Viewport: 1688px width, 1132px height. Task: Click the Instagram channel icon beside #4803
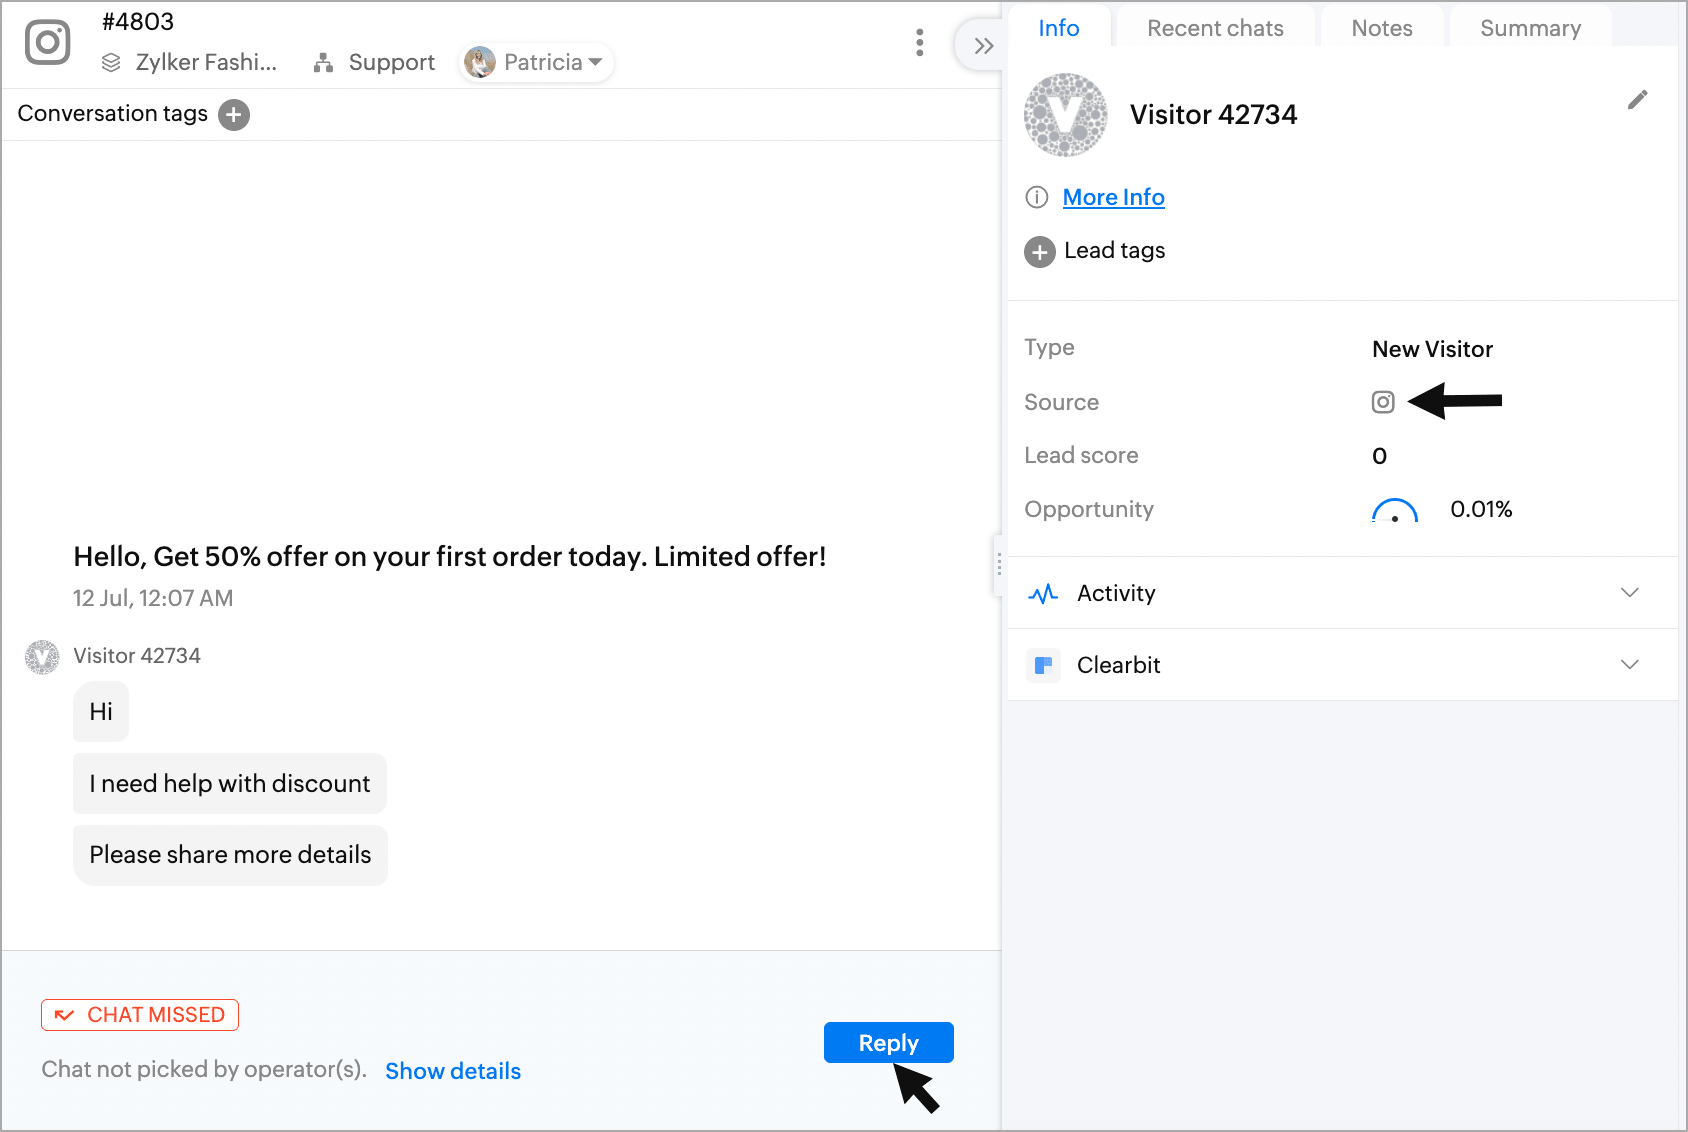coord(47,43)
